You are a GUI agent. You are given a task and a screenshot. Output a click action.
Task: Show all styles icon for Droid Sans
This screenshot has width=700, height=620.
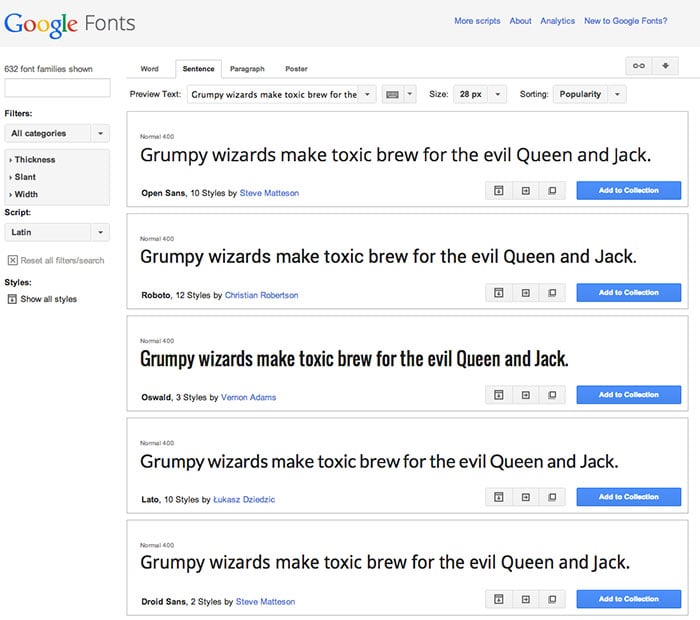pos(499,599)
